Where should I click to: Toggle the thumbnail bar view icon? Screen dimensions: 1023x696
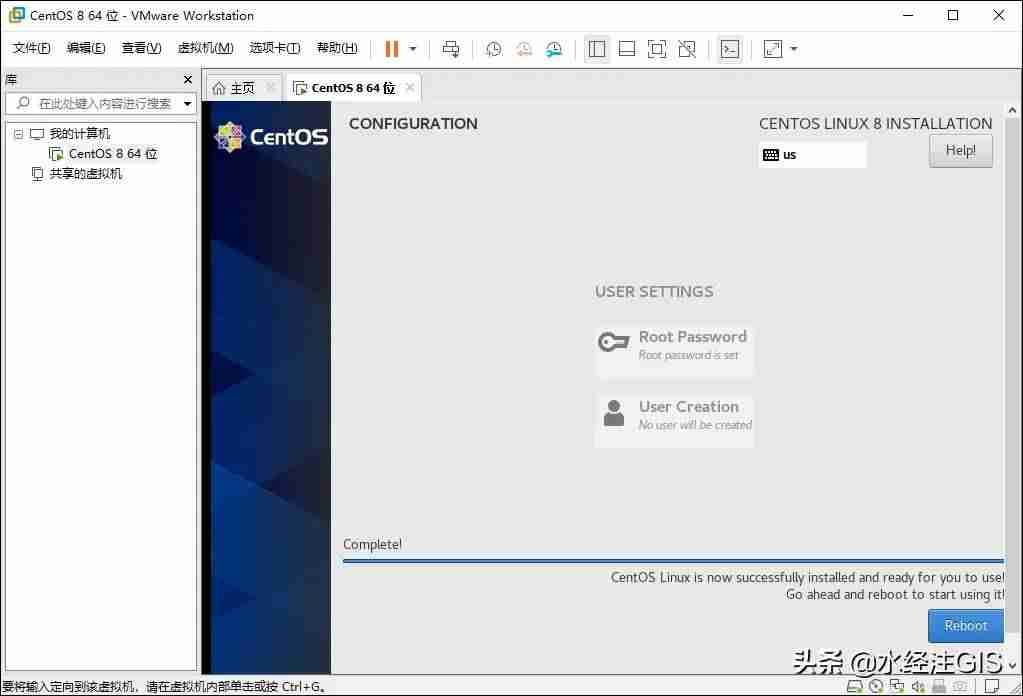[627, 49]
